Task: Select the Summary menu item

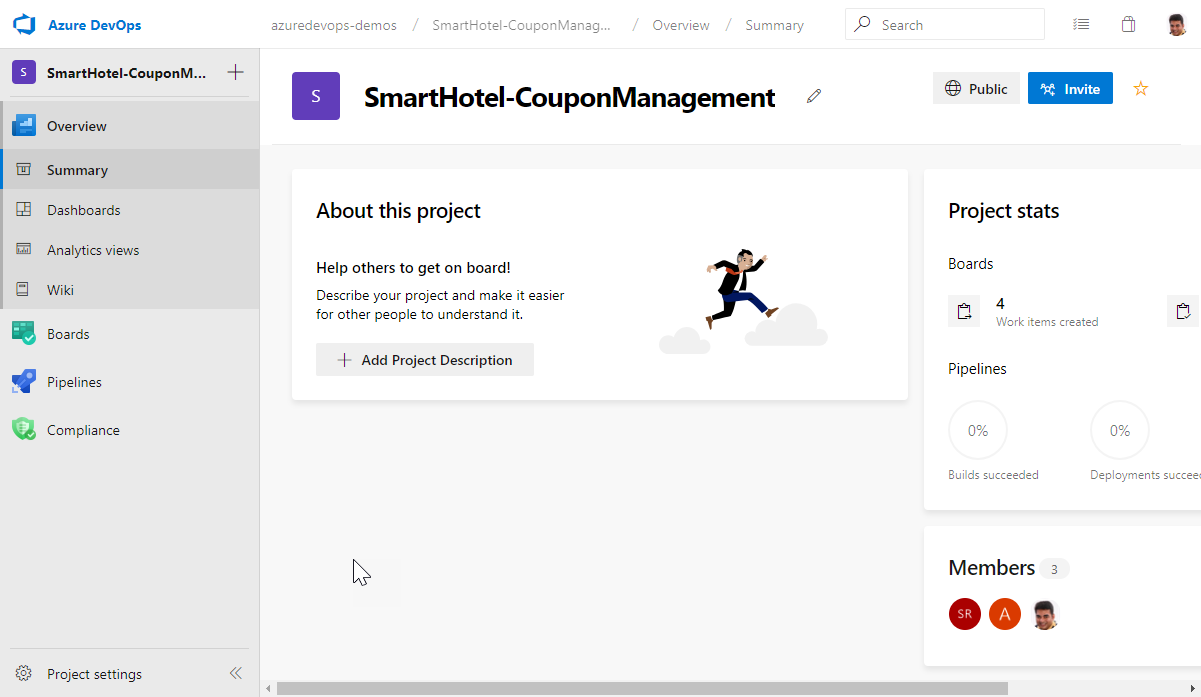Action: point(130,170)
